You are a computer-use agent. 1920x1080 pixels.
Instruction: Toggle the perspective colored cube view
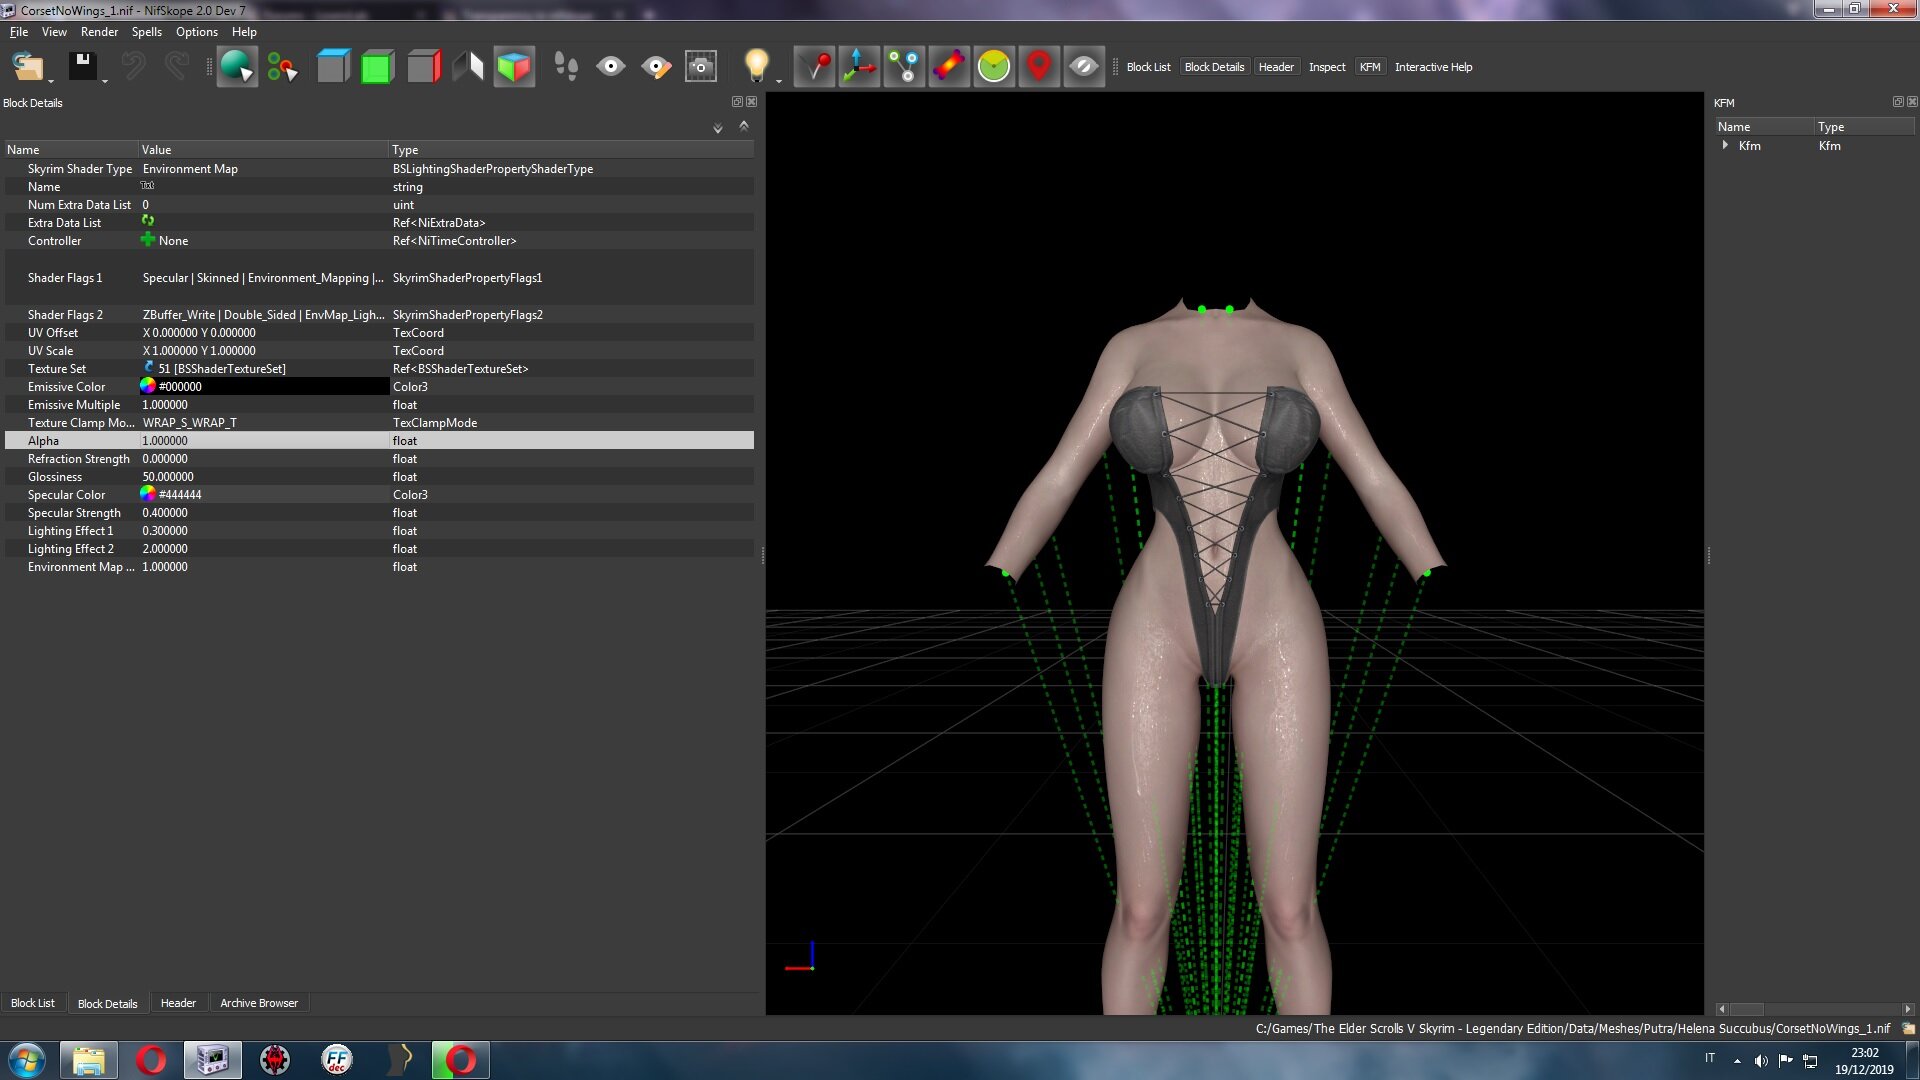tap(514, 67)
